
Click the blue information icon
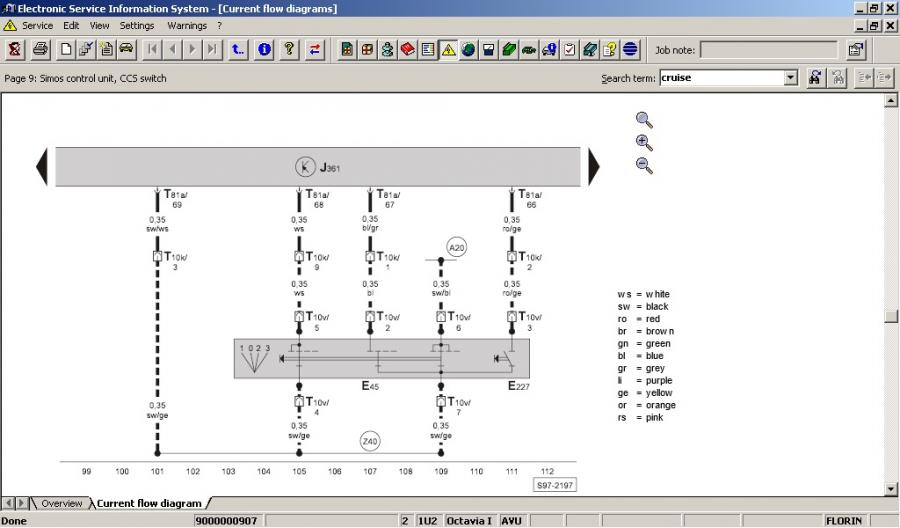(264, 49)
